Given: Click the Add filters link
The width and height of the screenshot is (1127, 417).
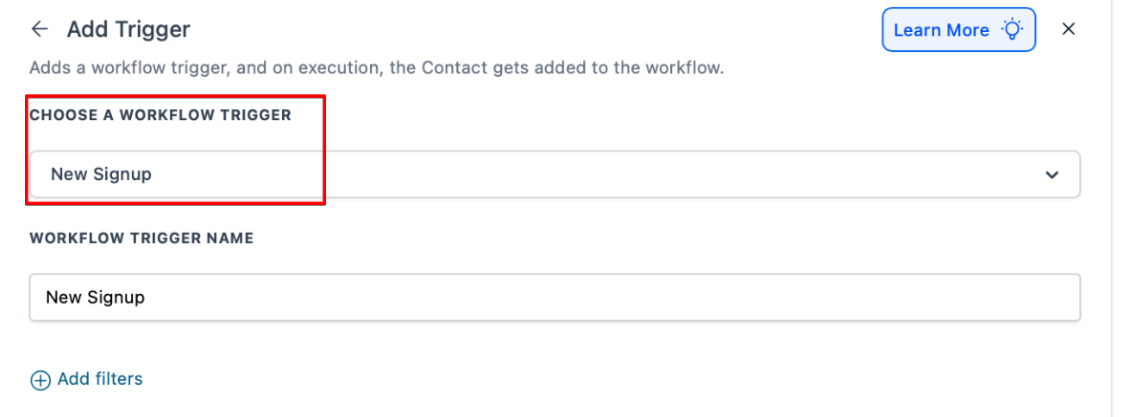Looking at the screenshot, I should pos(100,379).
